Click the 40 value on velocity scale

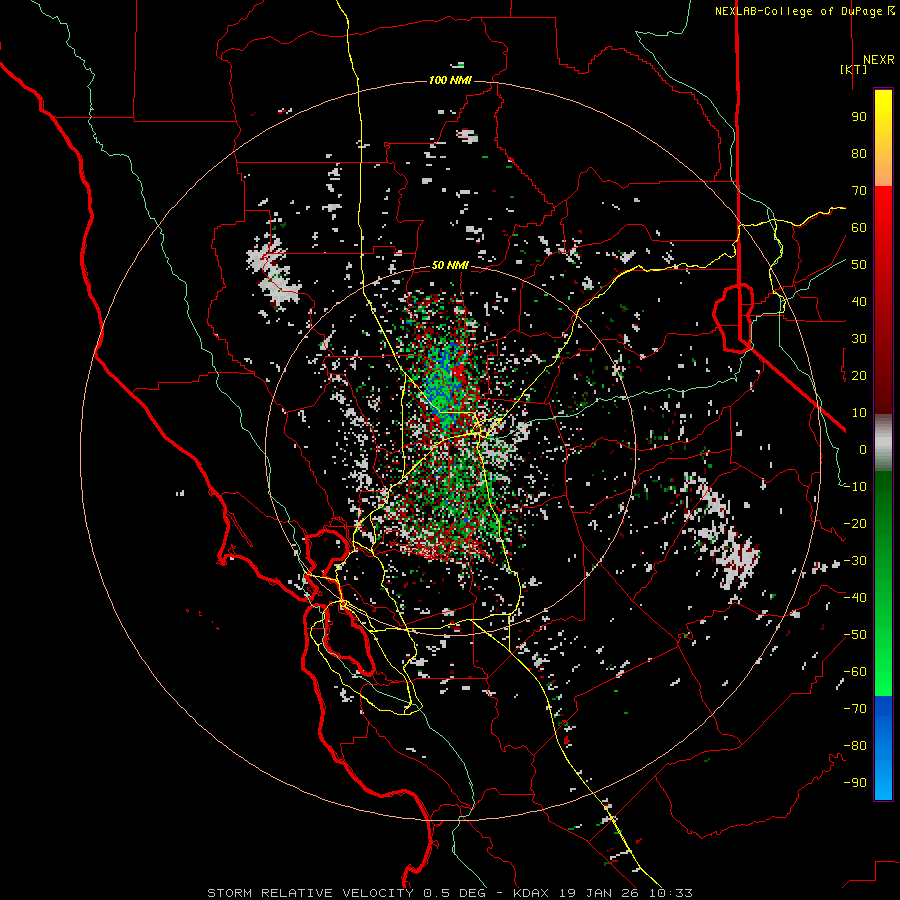click(859, 302)
